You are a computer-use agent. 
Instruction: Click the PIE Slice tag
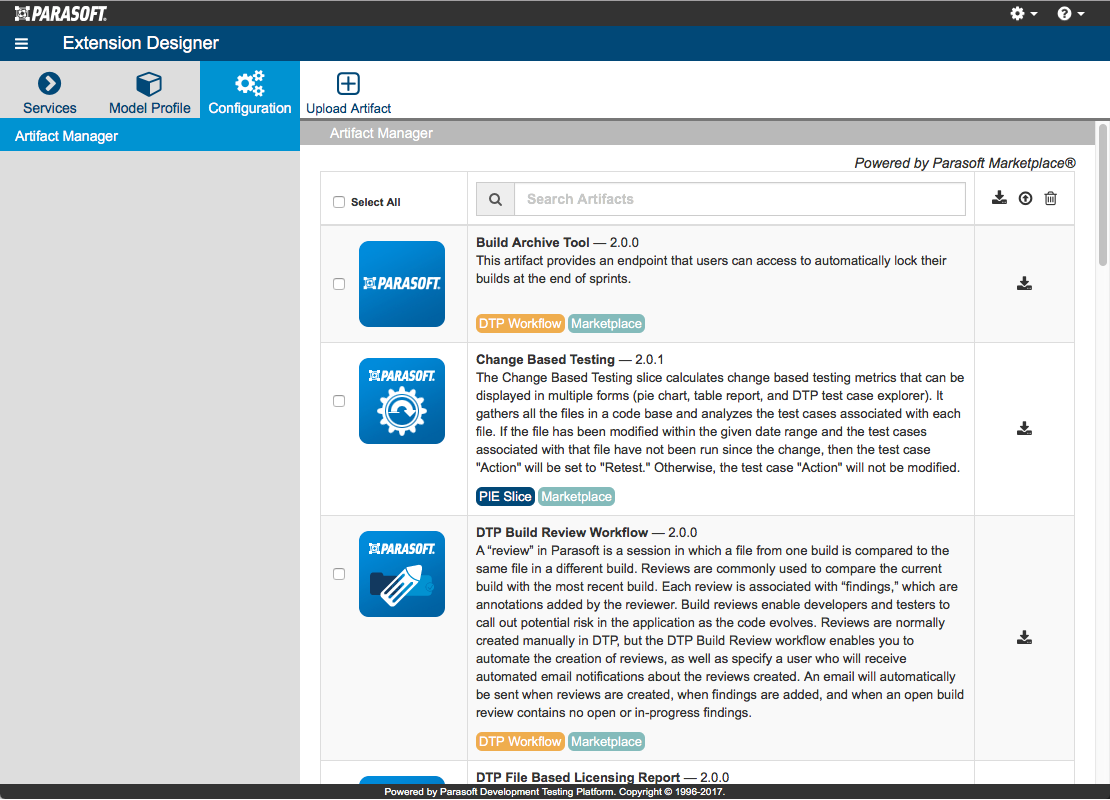tap(505, 497)
